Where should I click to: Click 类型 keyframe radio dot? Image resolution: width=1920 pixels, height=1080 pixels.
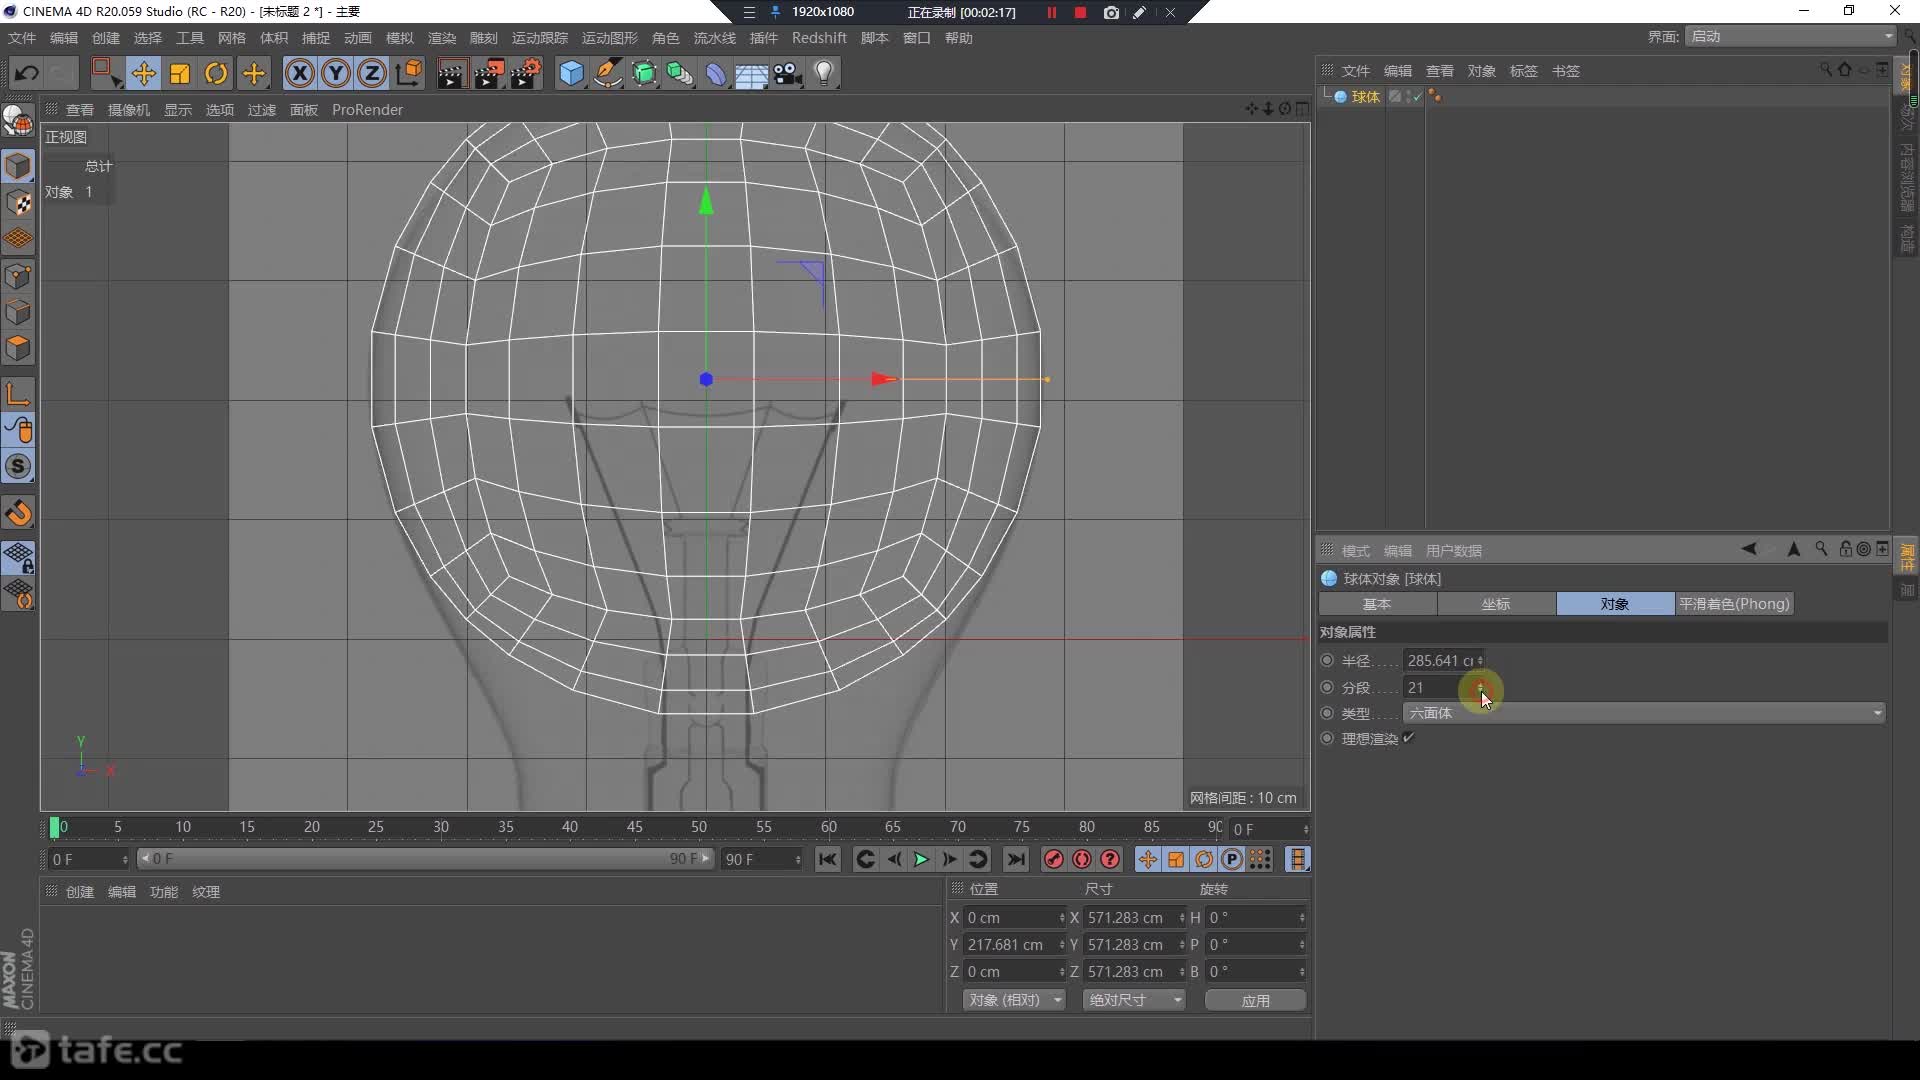tap(1327, 713)
